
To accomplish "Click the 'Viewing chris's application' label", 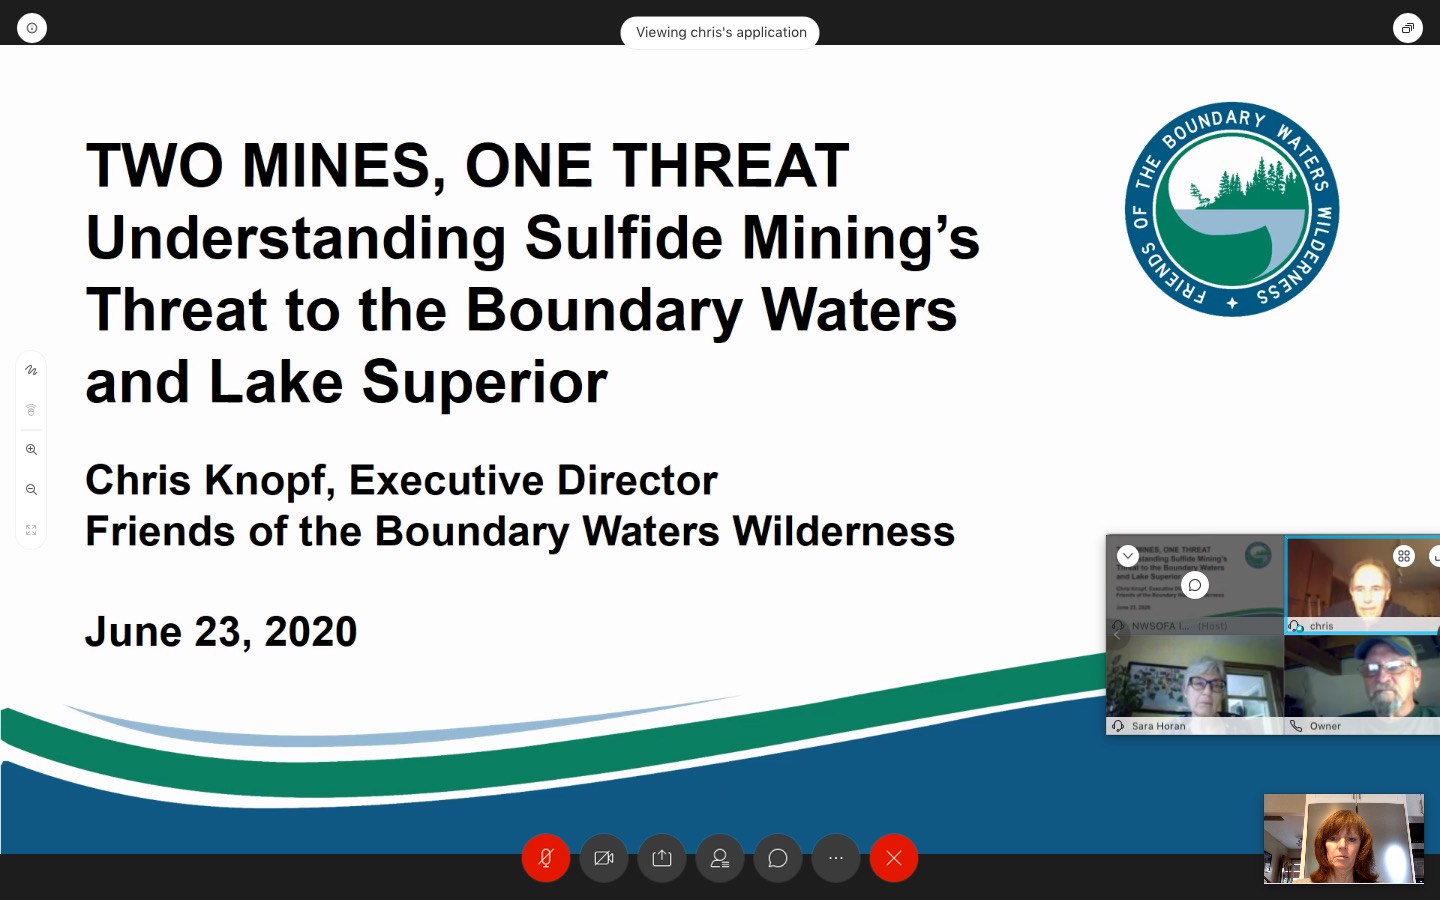I will 721,32.
